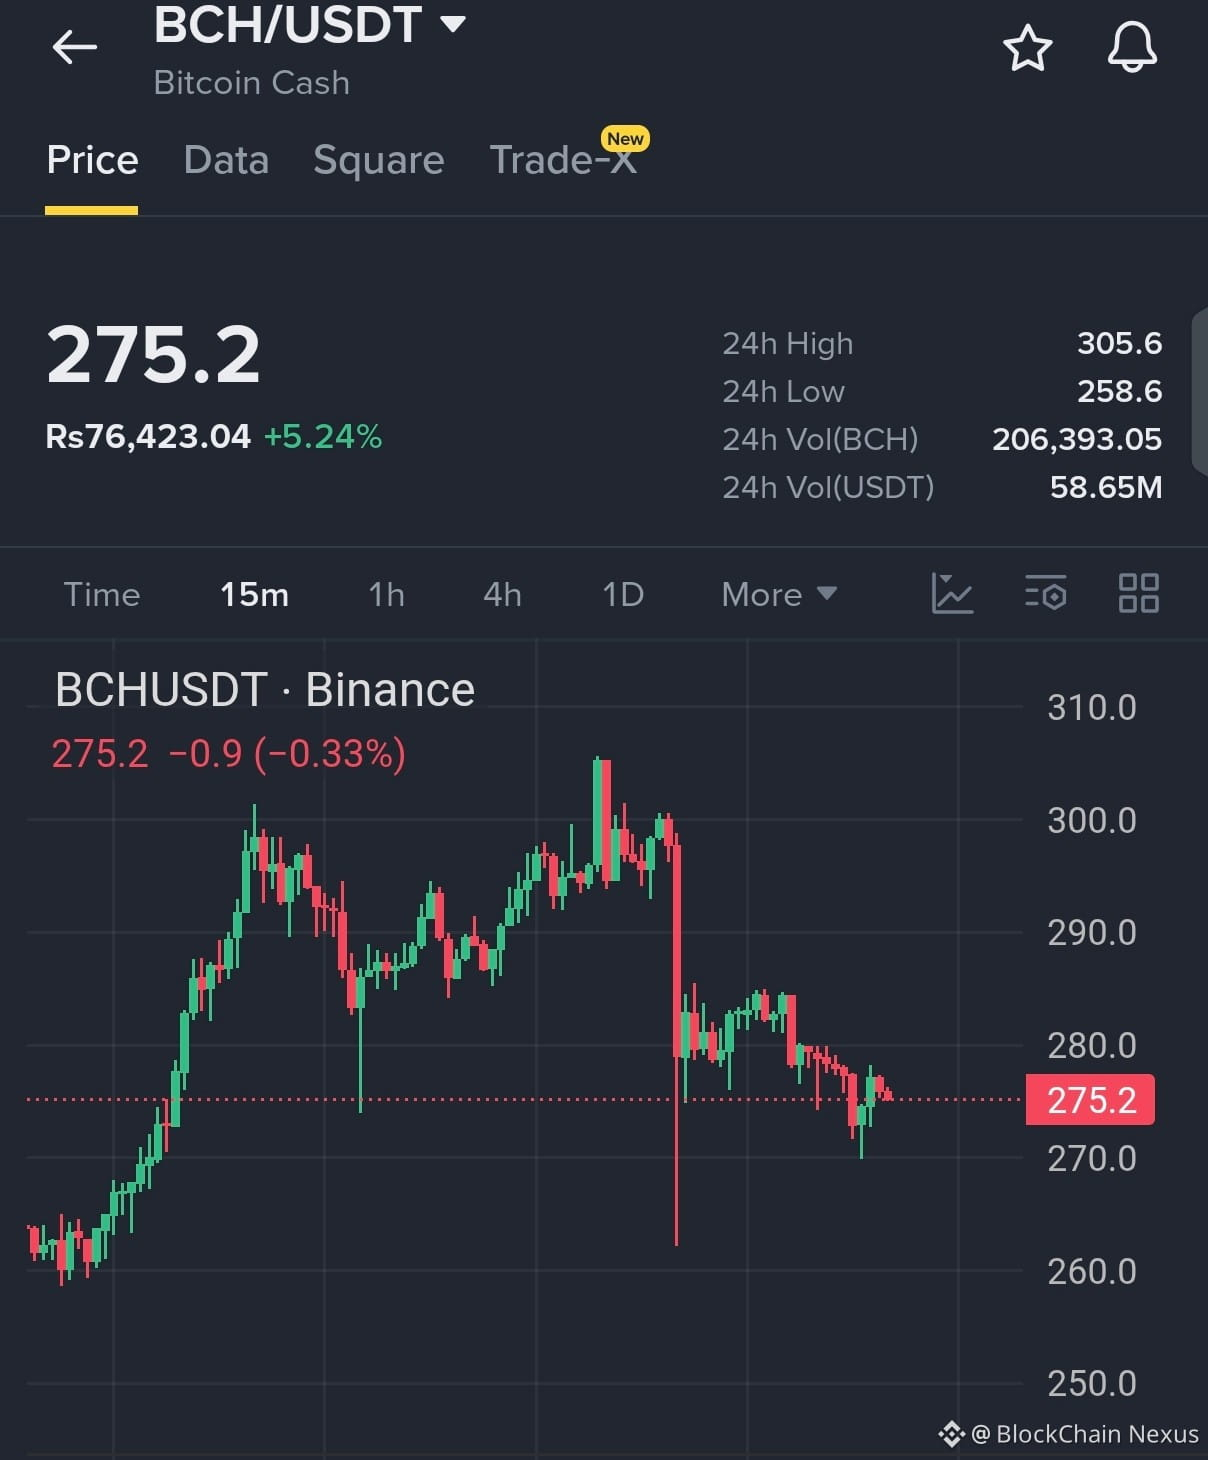The height and width of the screenshot is (1460, 1208).
Task: Tap the Bitcoin Cash subtitle
Action: click(x=252, y=82)
